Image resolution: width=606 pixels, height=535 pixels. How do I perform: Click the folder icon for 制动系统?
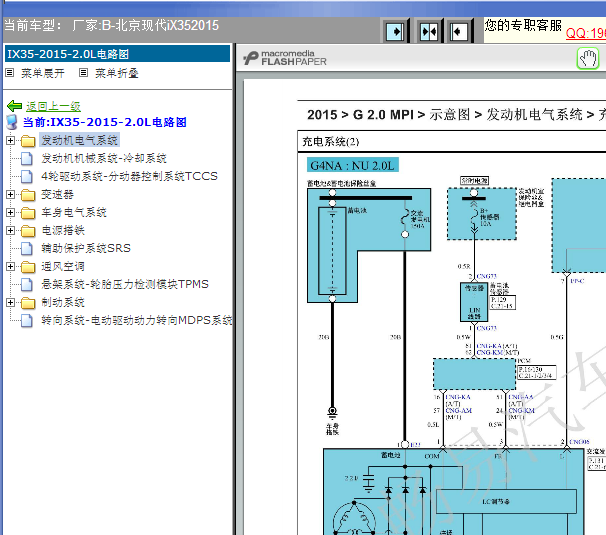coord(28,303)
